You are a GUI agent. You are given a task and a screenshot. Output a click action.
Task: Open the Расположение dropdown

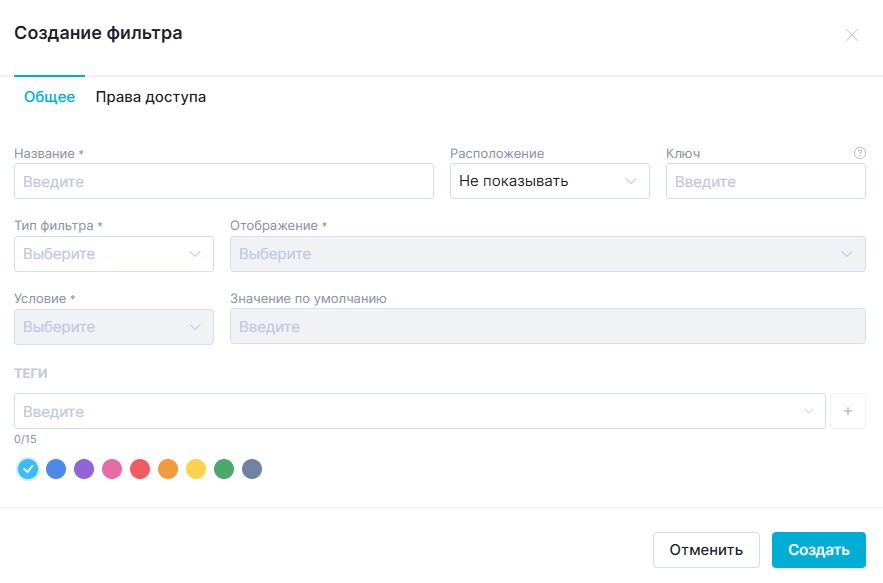[x=550, y=181]
